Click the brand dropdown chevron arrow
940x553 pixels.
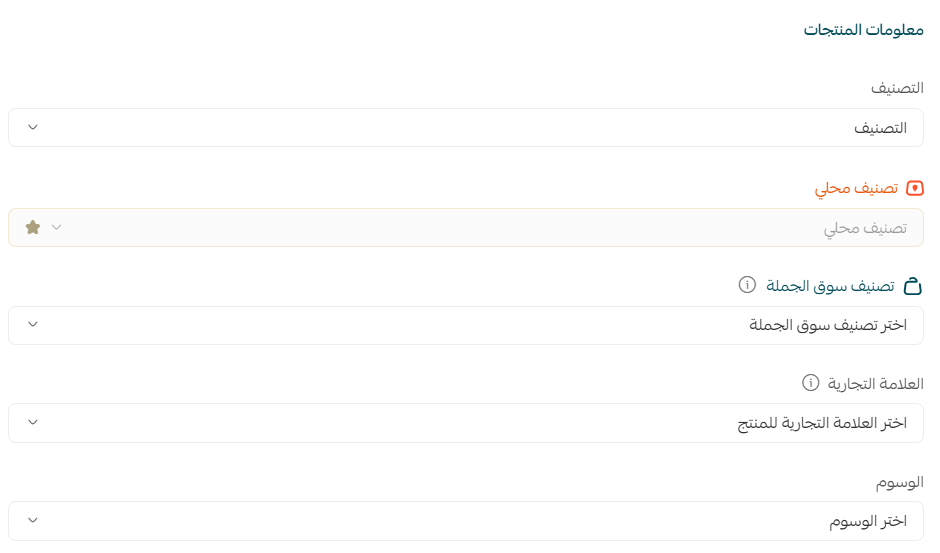point(33,423)
